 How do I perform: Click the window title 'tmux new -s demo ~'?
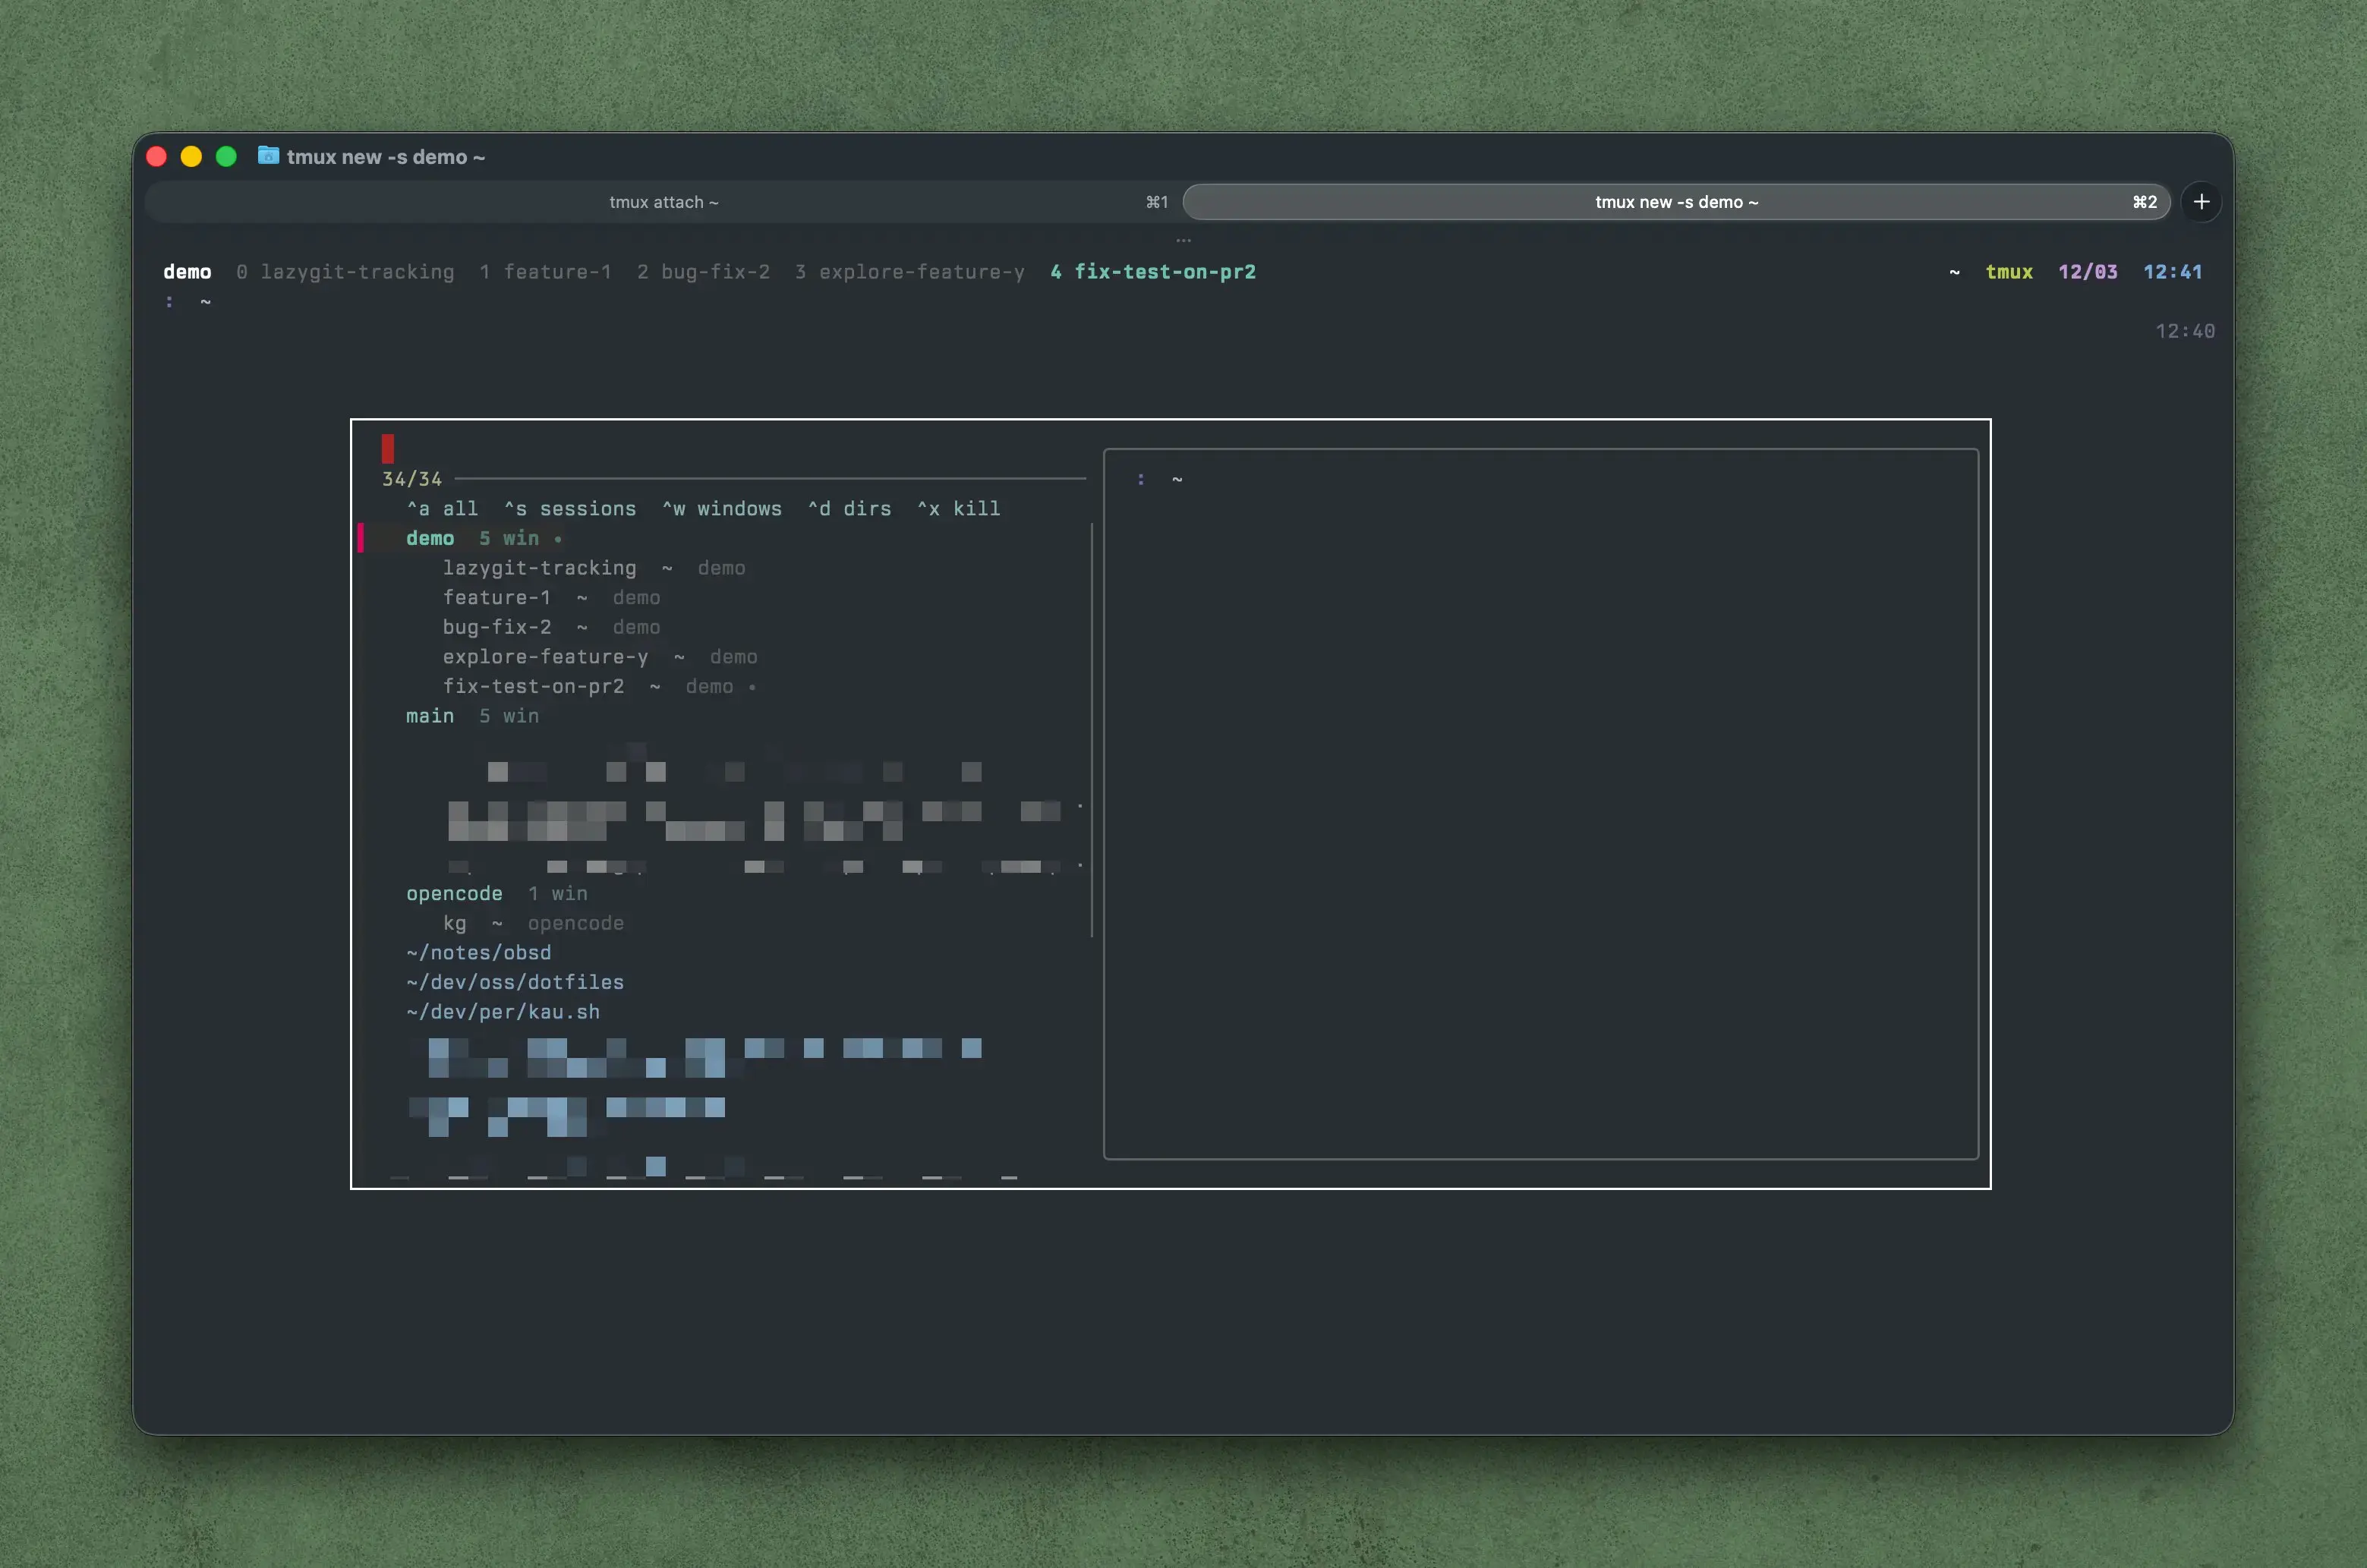click(386, 157)
